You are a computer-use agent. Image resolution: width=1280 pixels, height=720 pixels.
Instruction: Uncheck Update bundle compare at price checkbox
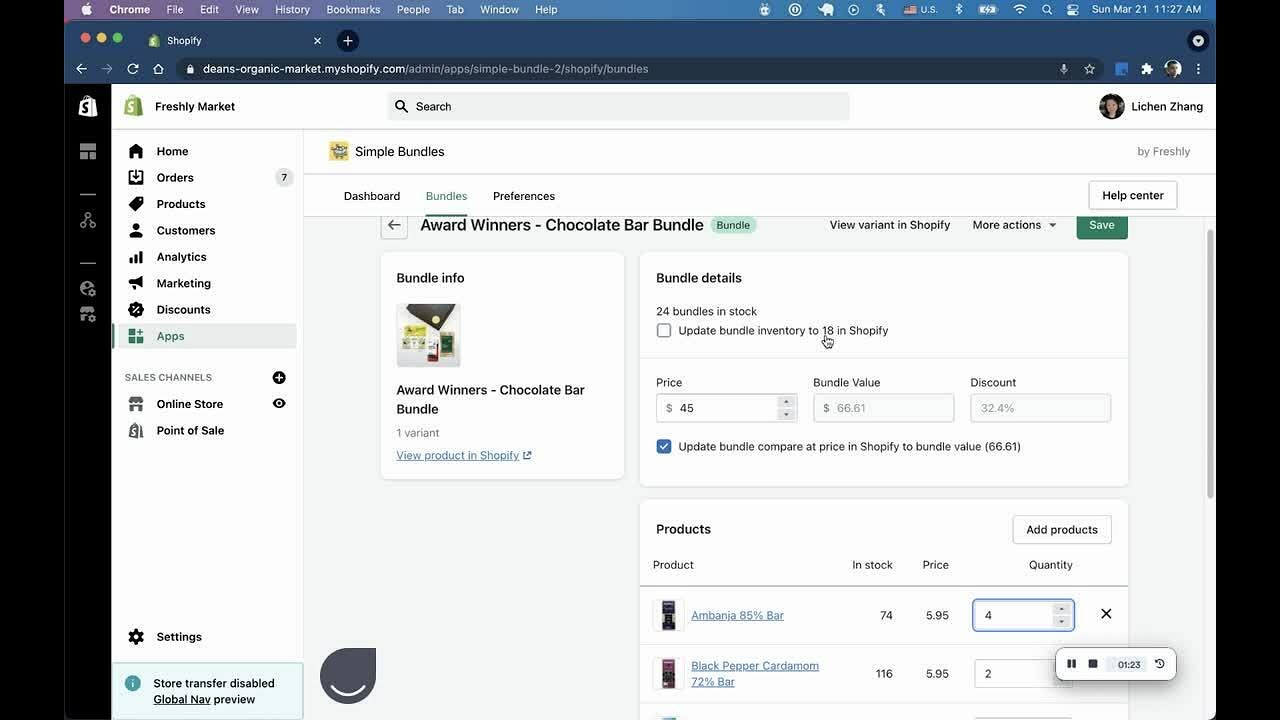[664, 446]
